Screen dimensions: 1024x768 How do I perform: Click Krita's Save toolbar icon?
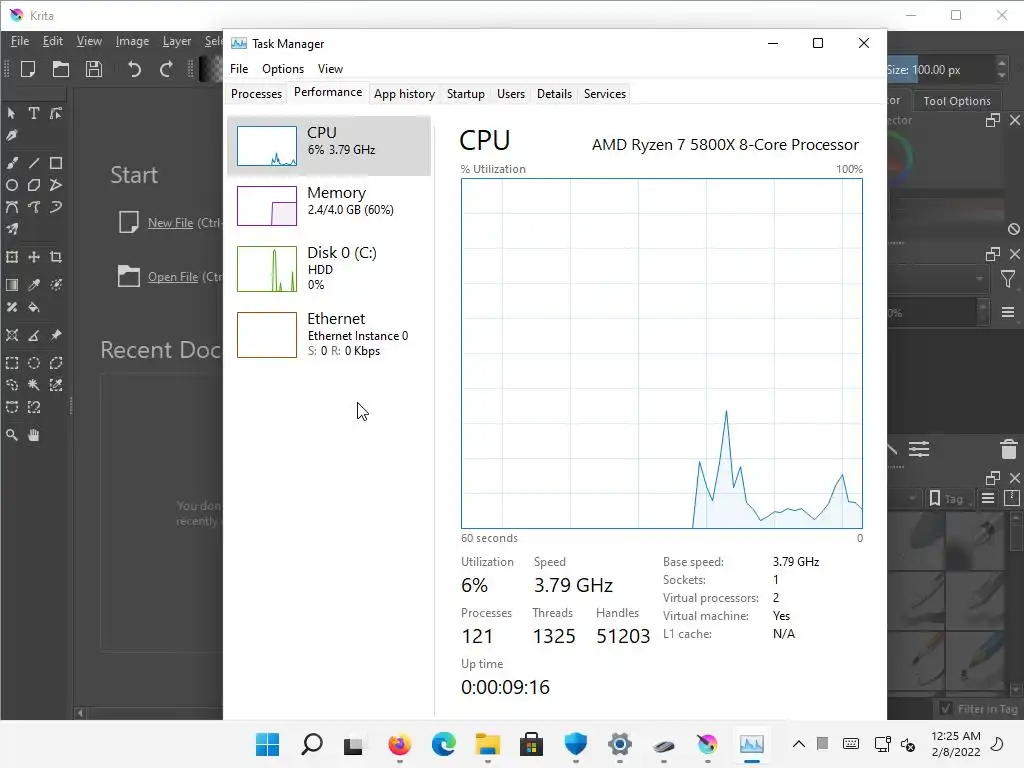point(94,69)
